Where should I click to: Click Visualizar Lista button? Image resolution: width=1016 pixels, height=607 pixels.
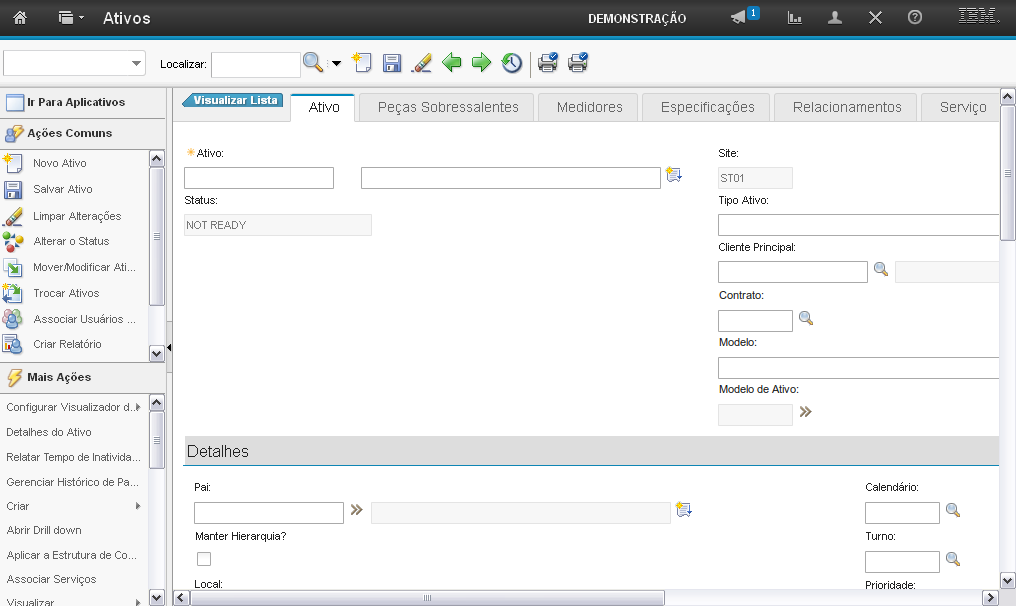pyautogui.click(x=234, y=101)
